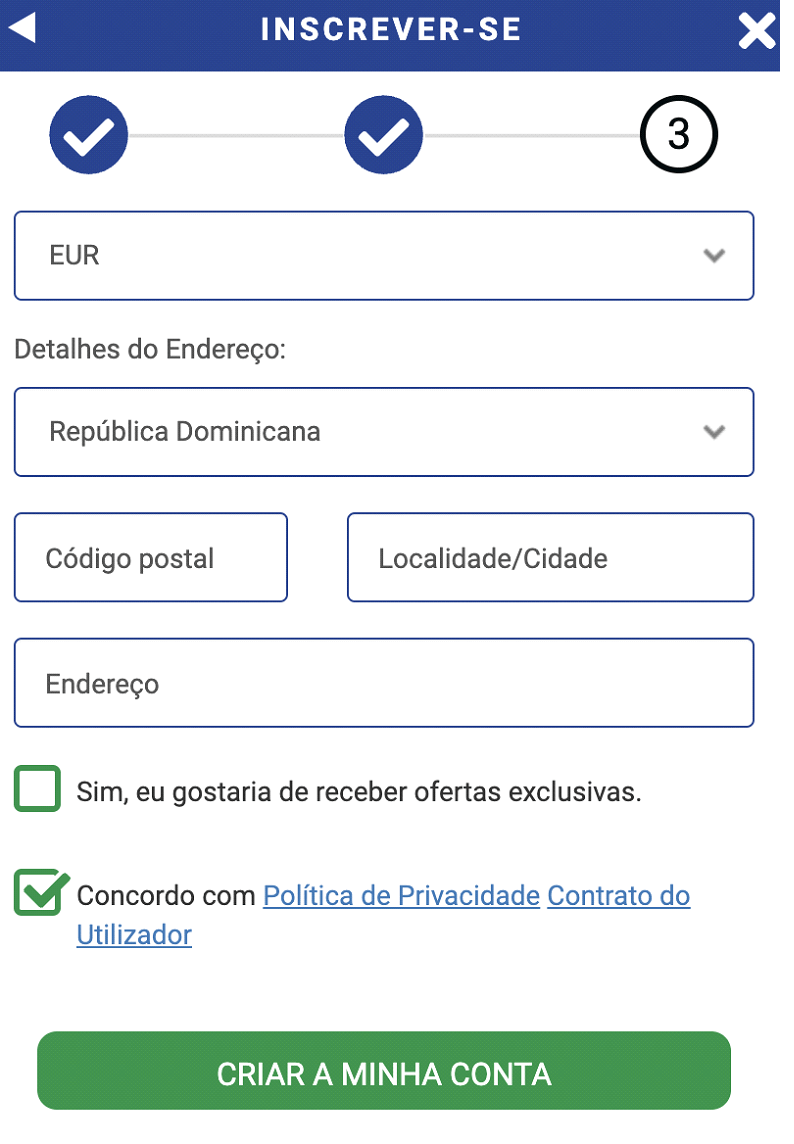Focus the Endereço input field
Screen dimensions: 794x1144
[x=384, y=684]
